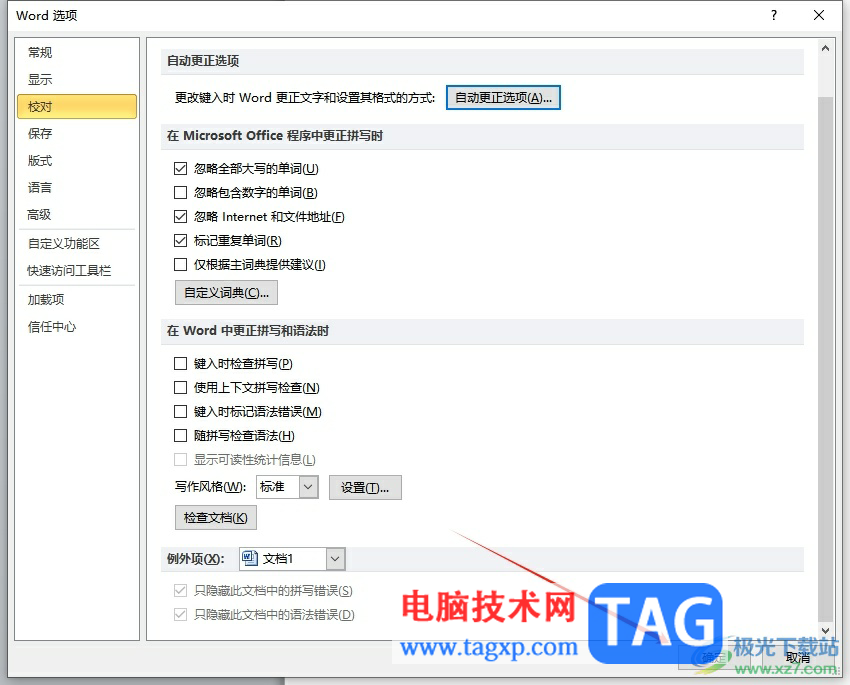Click the 检查文档(K) button

coord(216,518)
